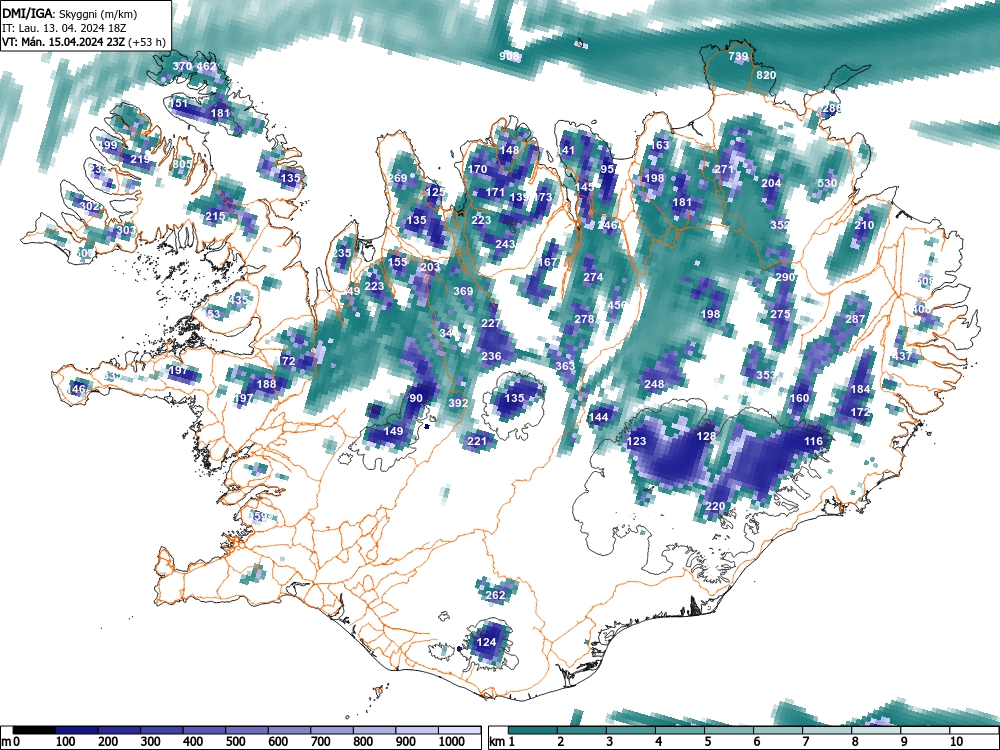This screenshot has height=750, width=1000.
Task: Click the '1000' label on the meter scale
Action: click(451, 742)
